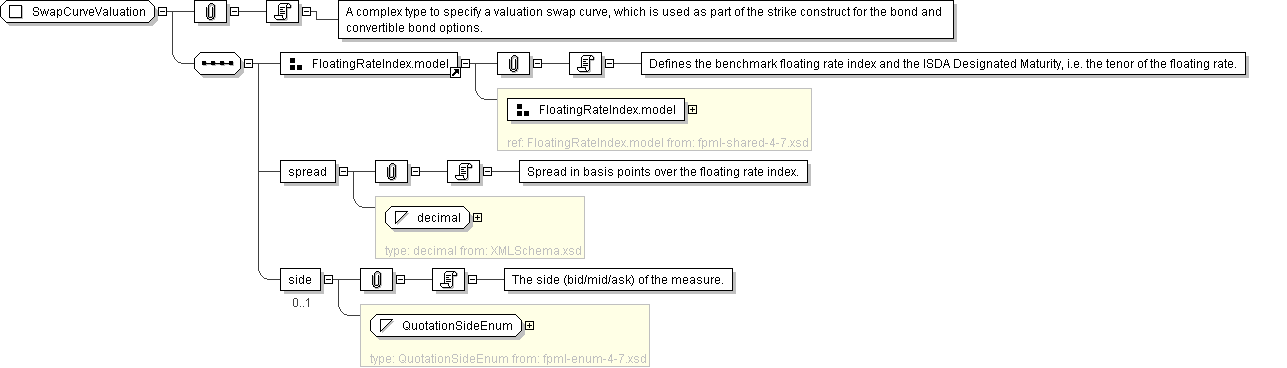1287x368 pixels.
Task: Click the attachment icon next to FloatingRateIndex.model
Action: pos(513,63)
